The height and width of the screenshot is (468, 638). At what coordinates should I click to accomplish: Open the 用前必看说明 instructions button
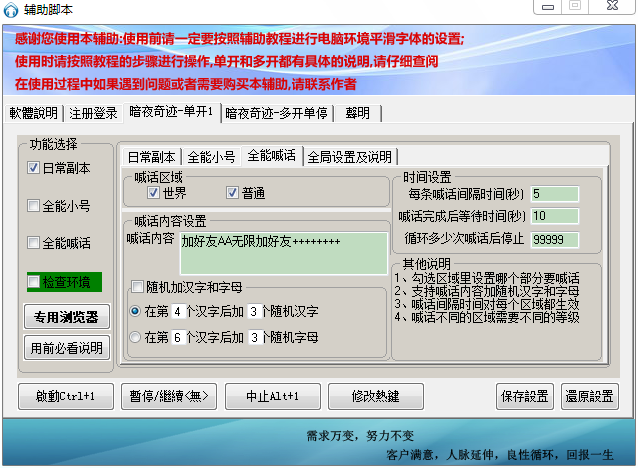point(66,348)
